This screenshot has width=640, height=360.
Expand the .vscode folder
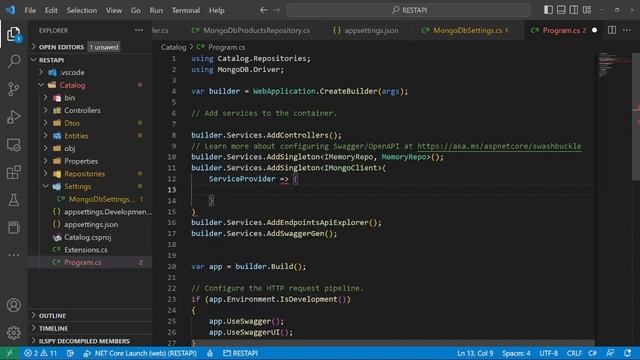tap(90, 73)
